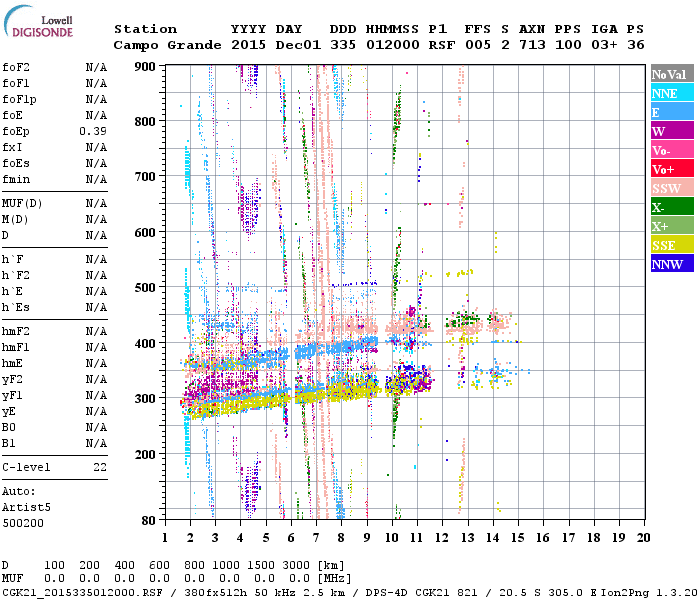The height and width of the screenshot is (600, 700).
Task: Click the foEs parameter label
Action: (x=16, y=163)
